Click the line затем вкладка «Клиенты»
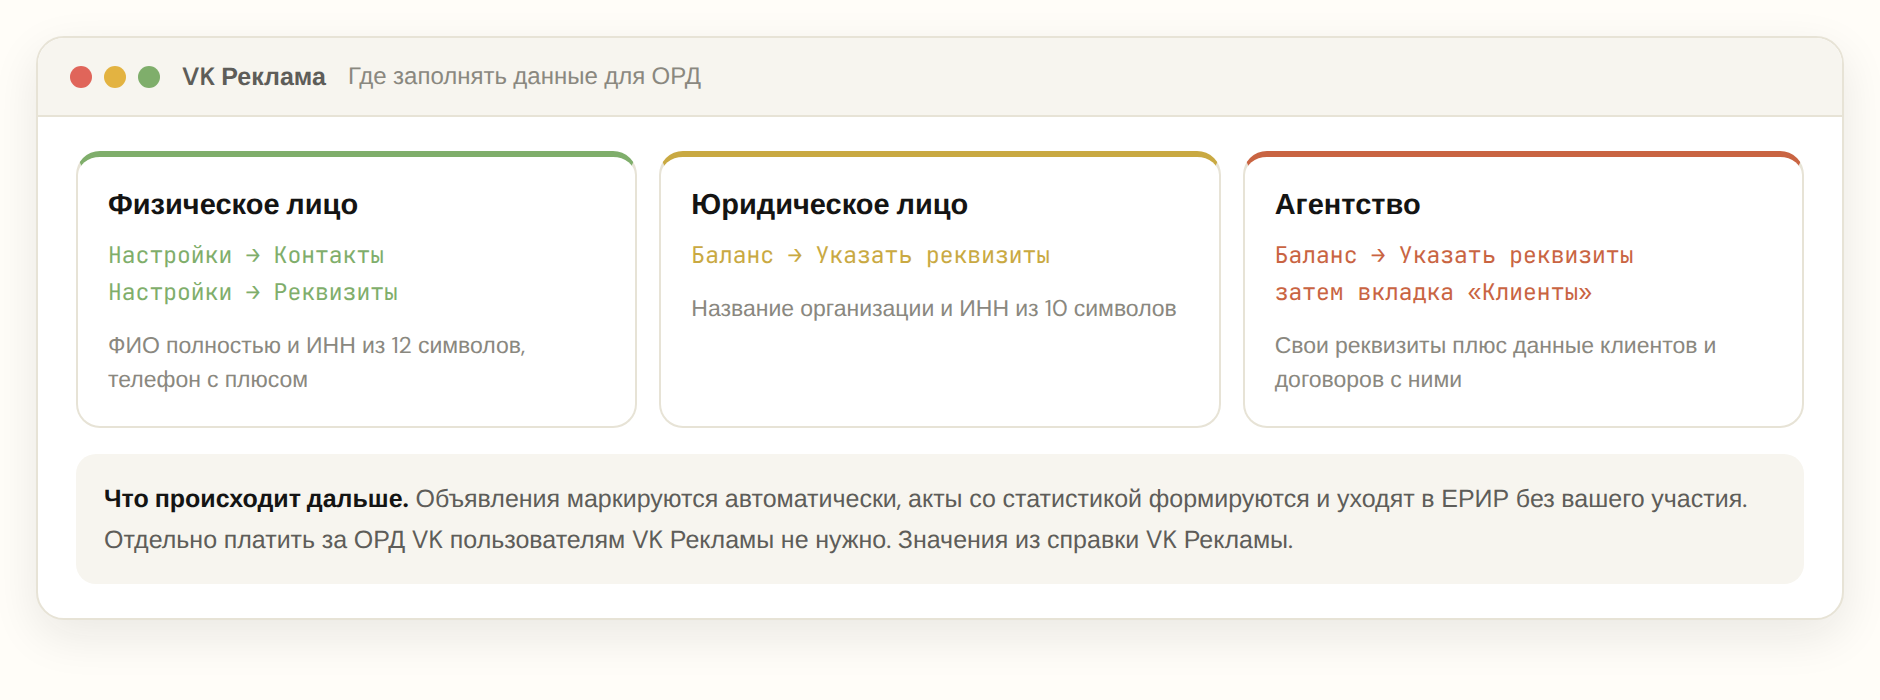 tap(1433, 292)
